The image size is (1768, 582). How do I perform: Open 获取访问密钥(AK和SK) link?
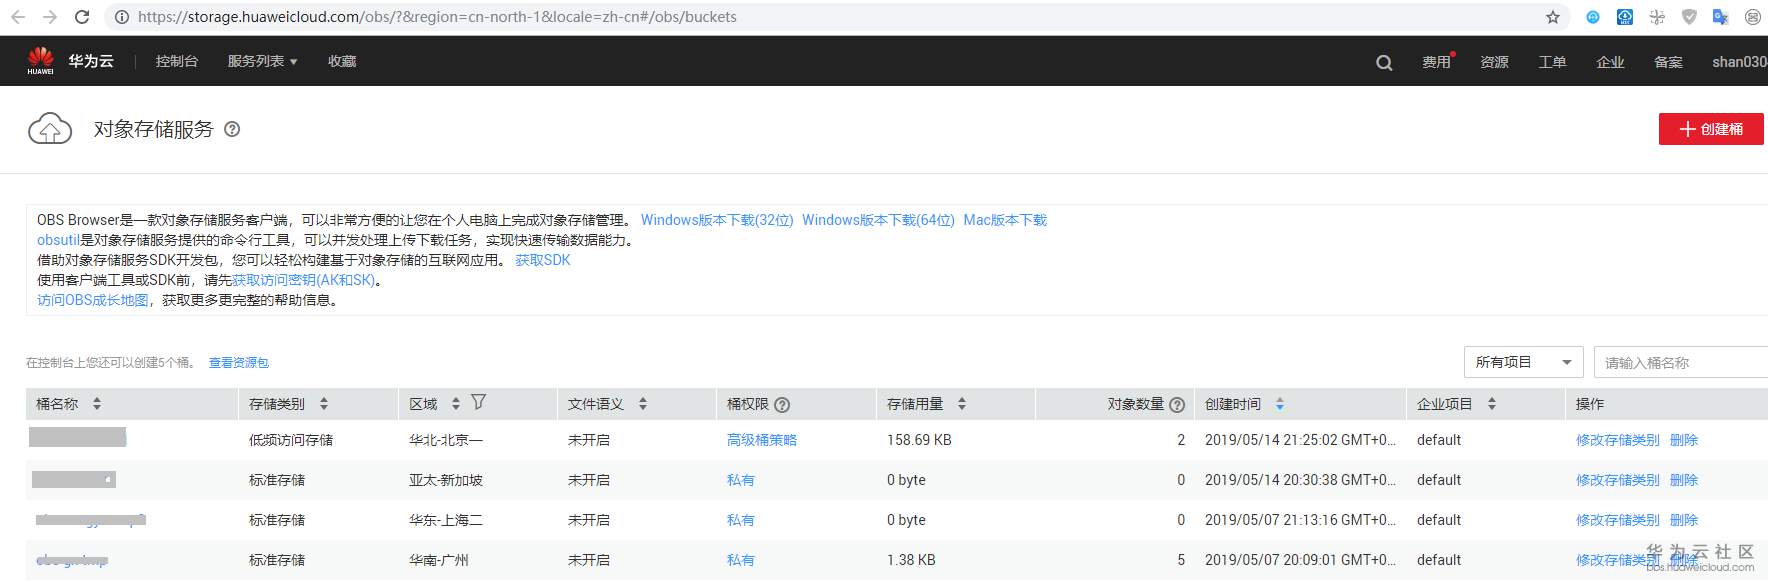coord(304,280)
